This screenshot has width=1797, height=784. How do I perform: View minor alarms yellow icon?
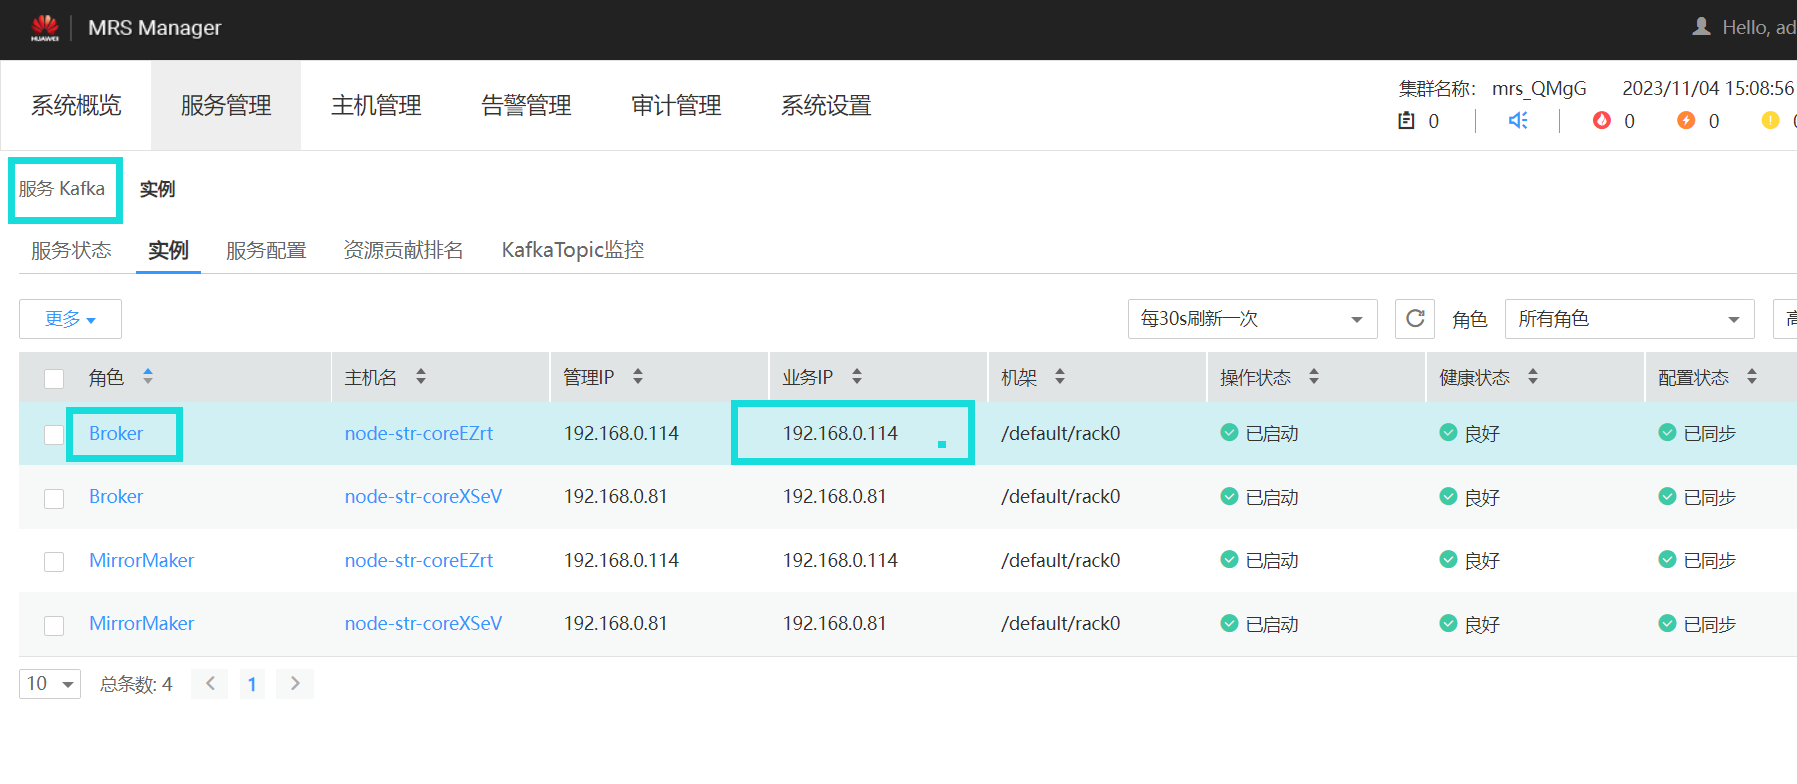[x=1770, y=120]
